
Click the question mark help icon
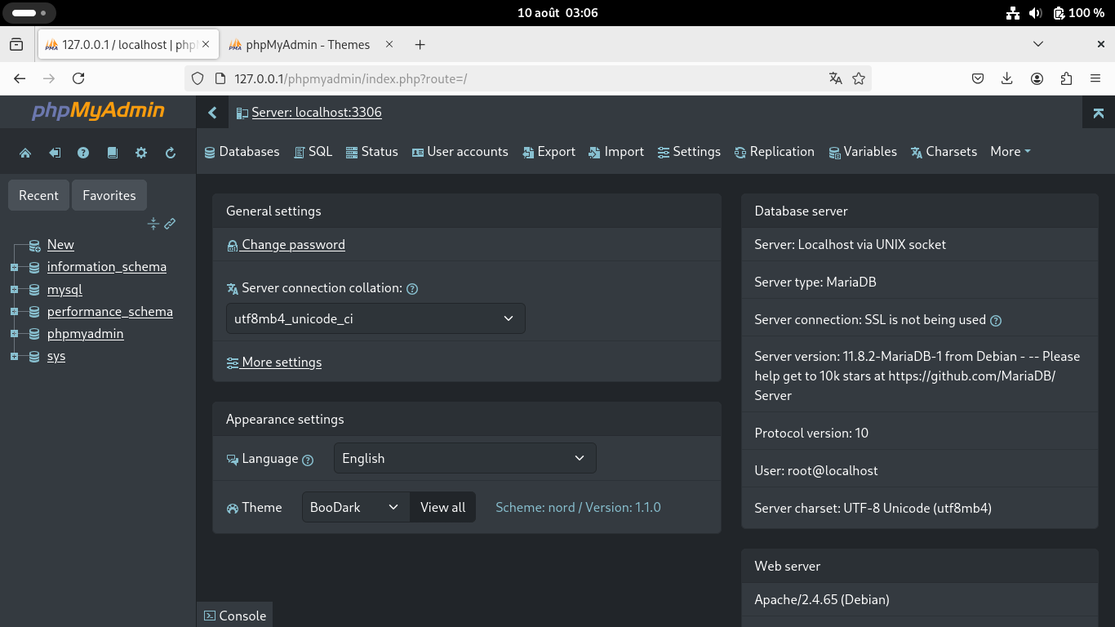pos(83,154)
